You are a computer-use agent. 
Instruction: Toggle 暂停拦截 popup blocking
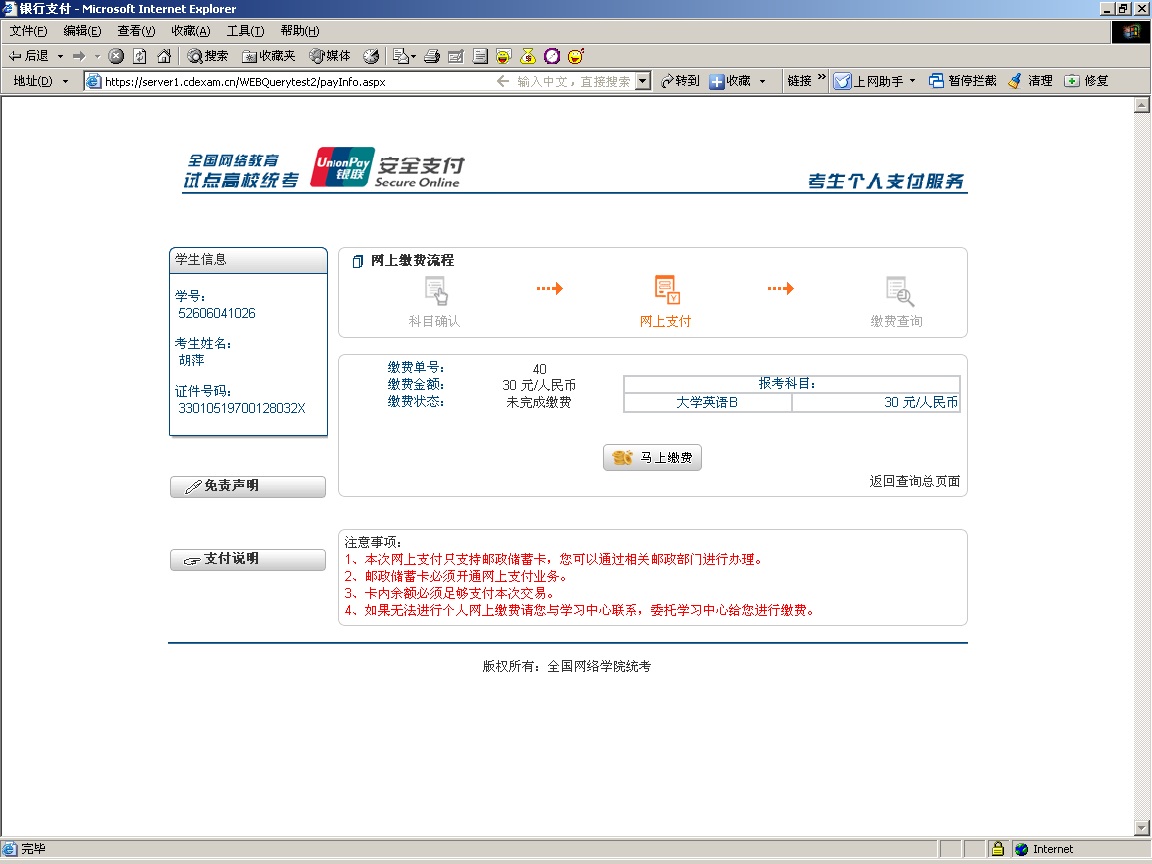(962, 81)
